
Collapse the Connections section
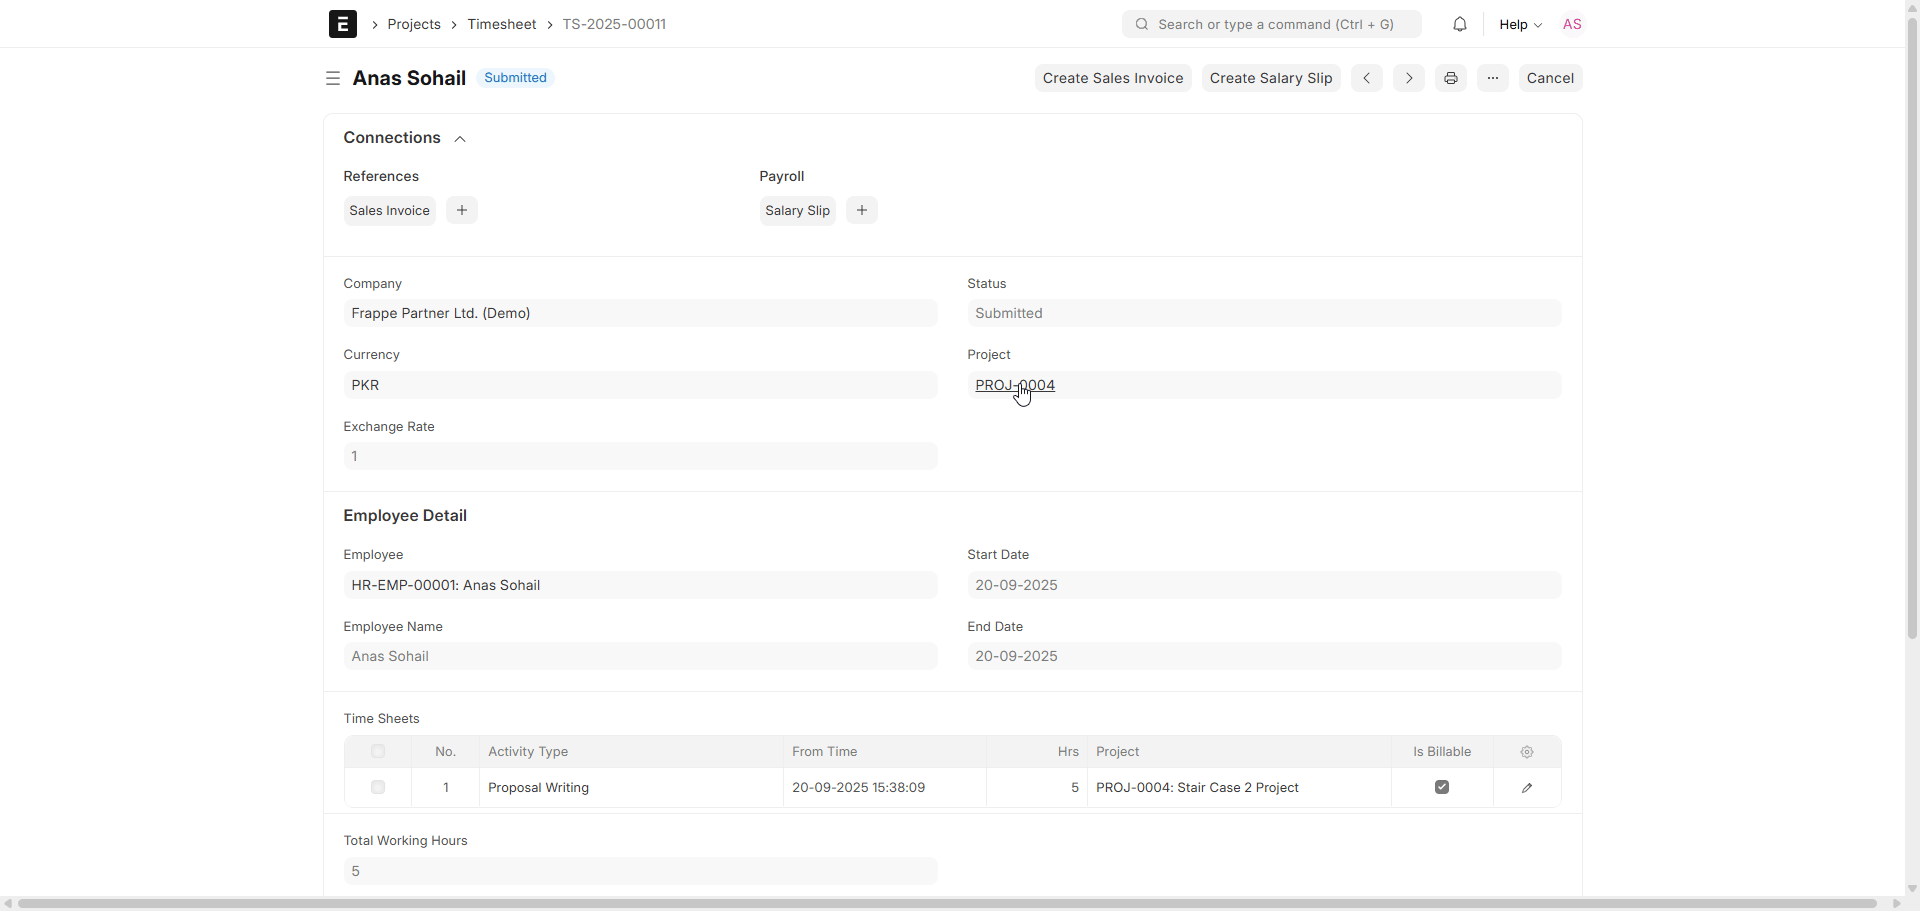pos(460,139)
